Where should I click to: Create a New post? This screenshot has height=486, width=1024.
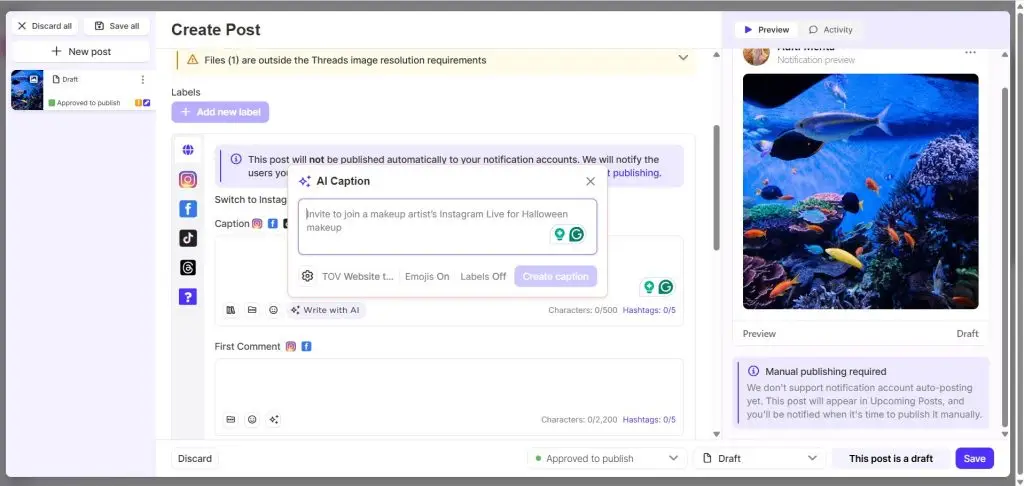pyautogui.click(x=81, y=52)
